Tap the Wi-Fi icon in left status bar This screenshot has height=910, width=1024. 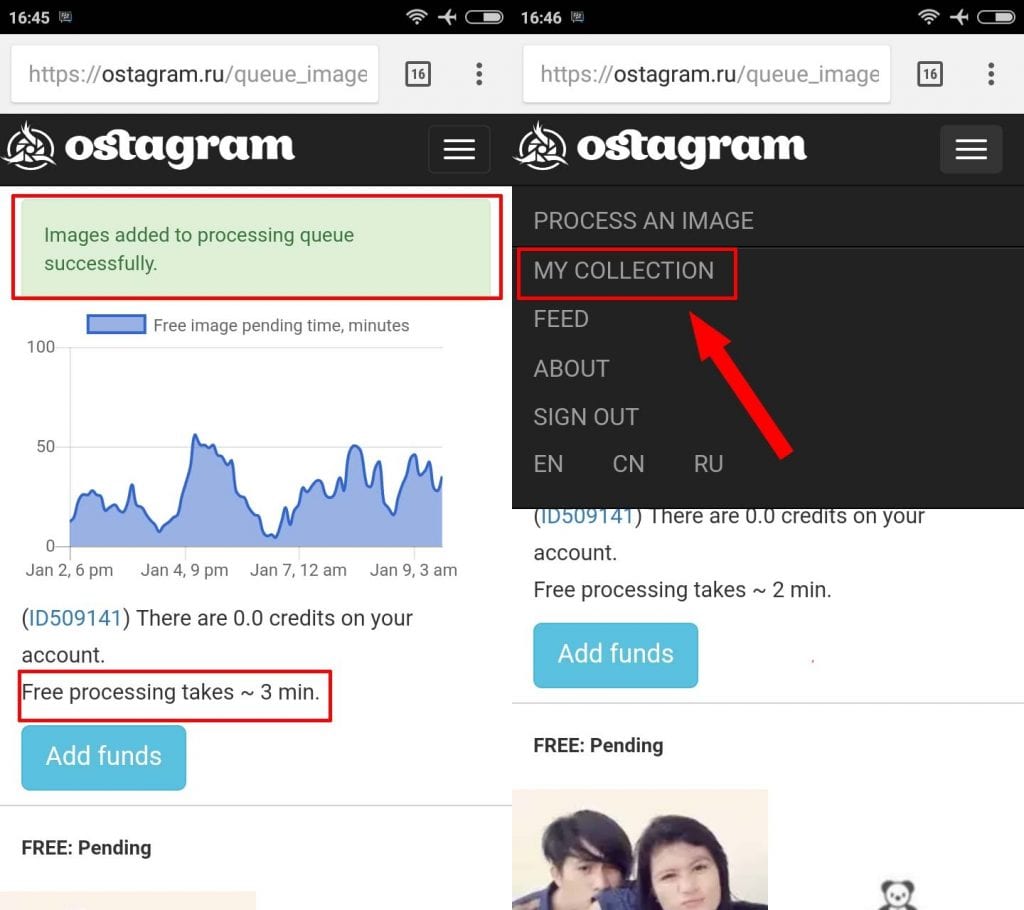[417, 17]
